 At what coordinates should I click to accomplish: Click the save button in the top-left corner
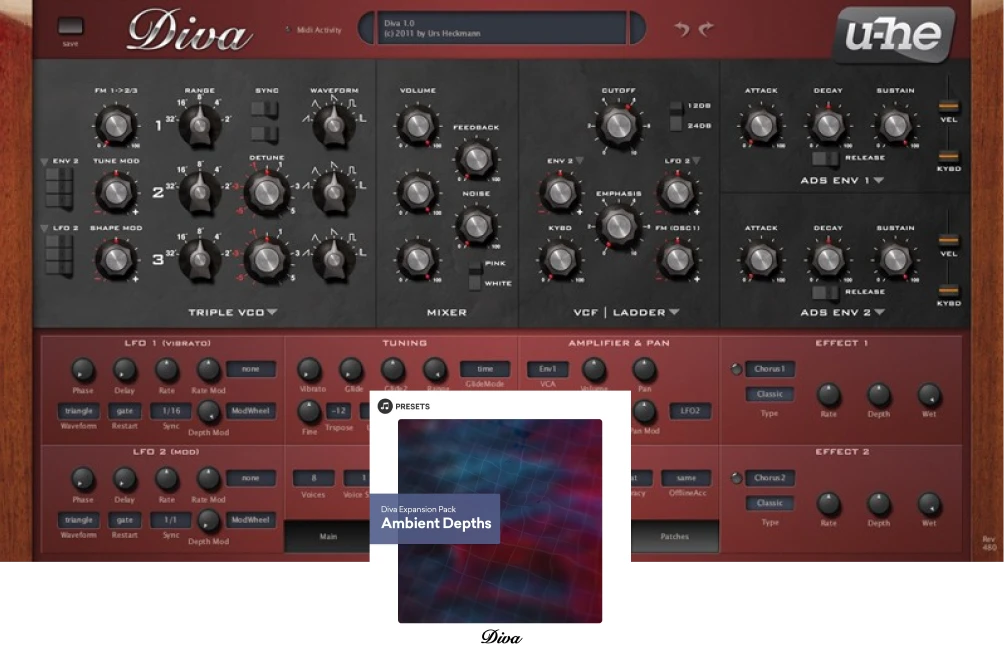(70, 28)
